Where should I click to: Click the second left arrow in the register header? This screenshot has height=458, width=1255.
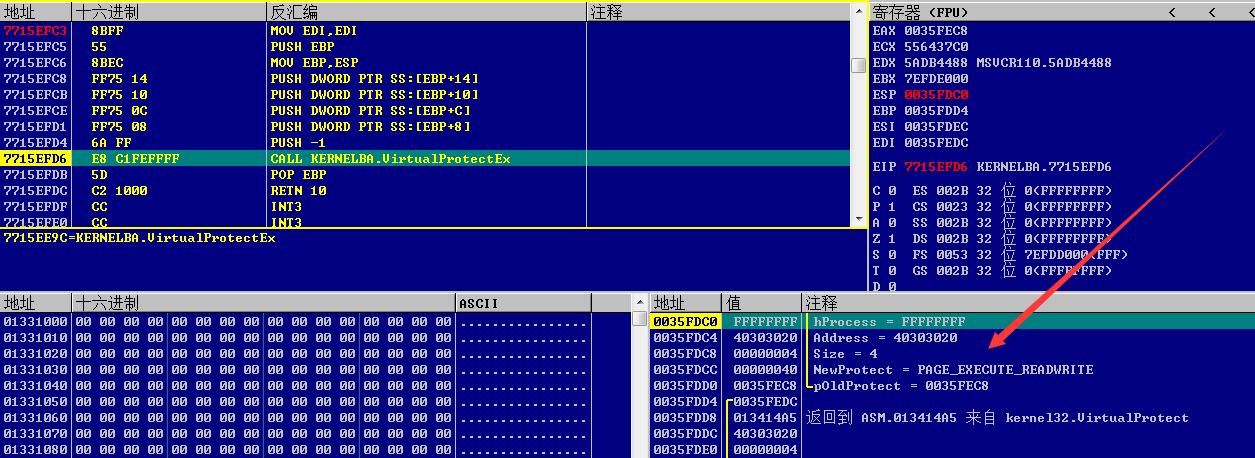1211,12
